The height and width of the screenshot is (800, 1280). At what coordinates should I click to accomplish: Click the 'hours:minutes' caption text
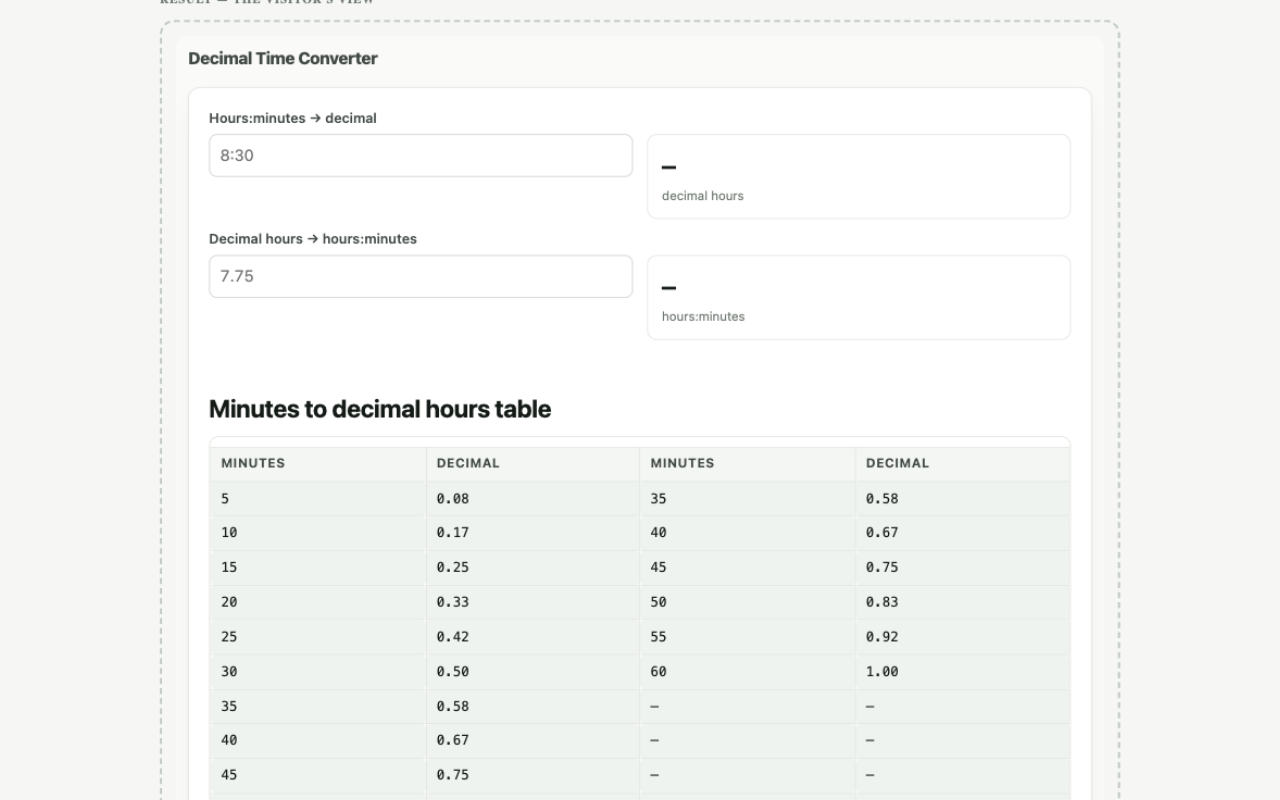click(x=703, y=317)
